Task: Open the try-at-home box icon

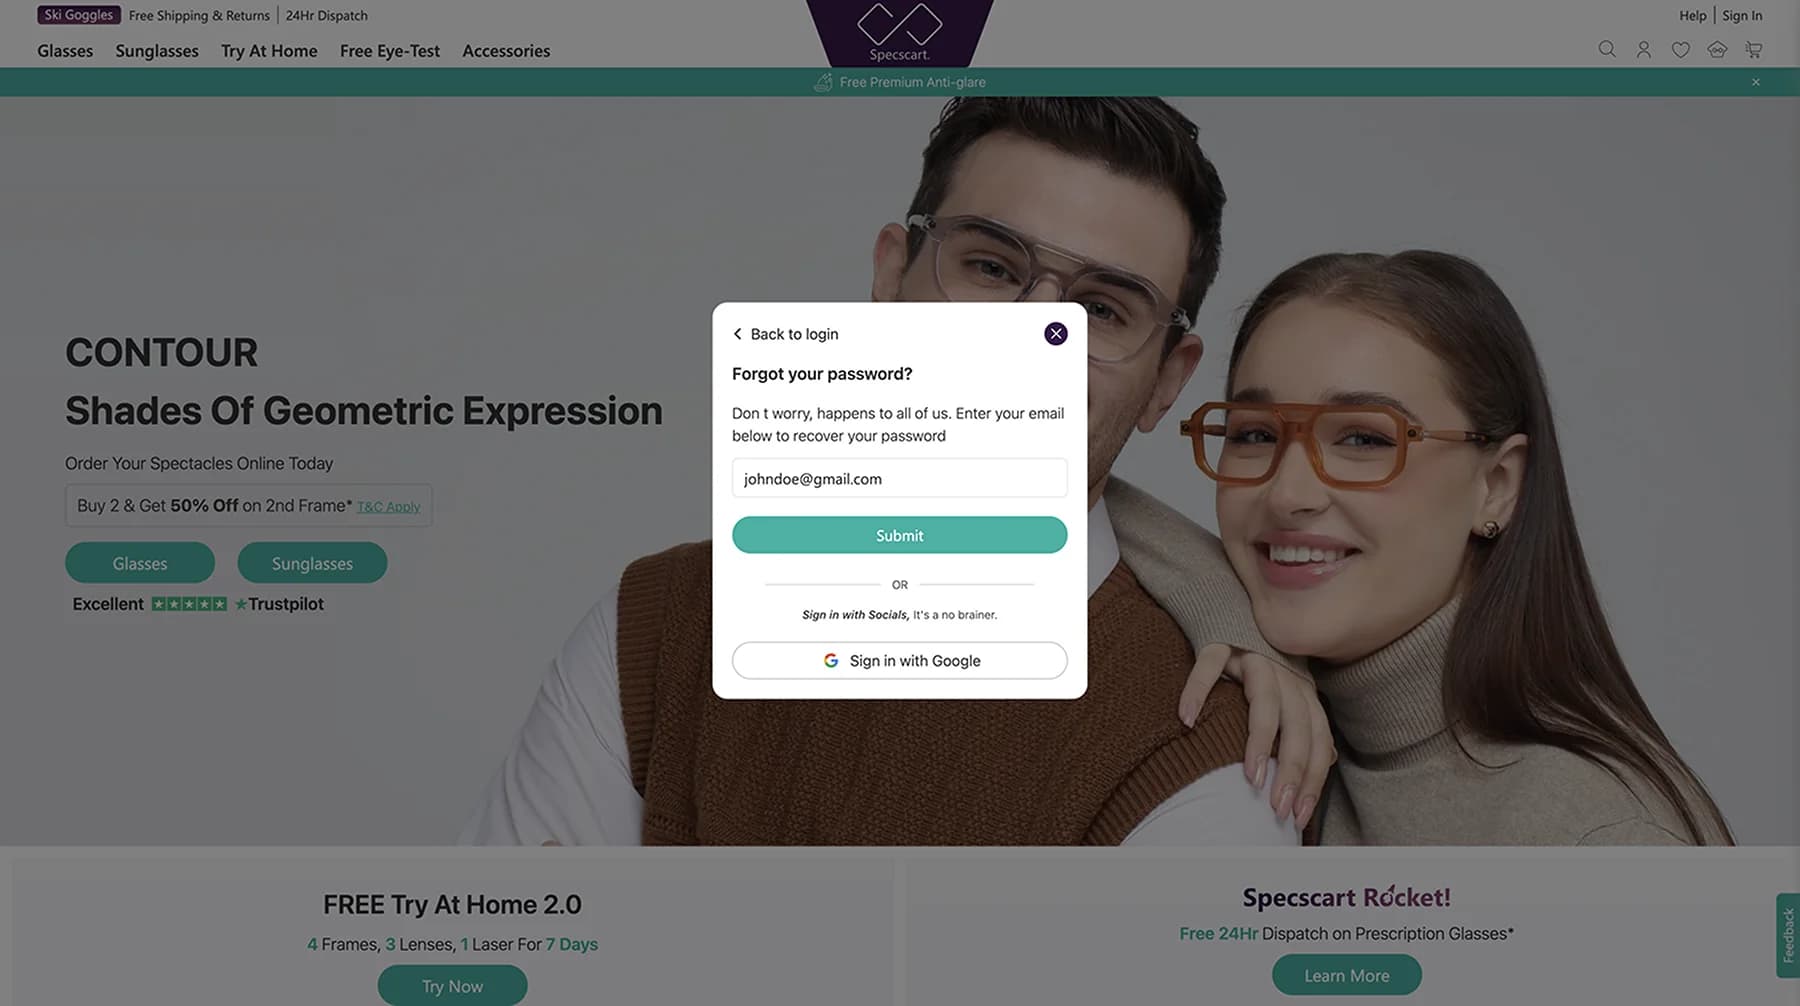Action: click(x=1717, y=49)
